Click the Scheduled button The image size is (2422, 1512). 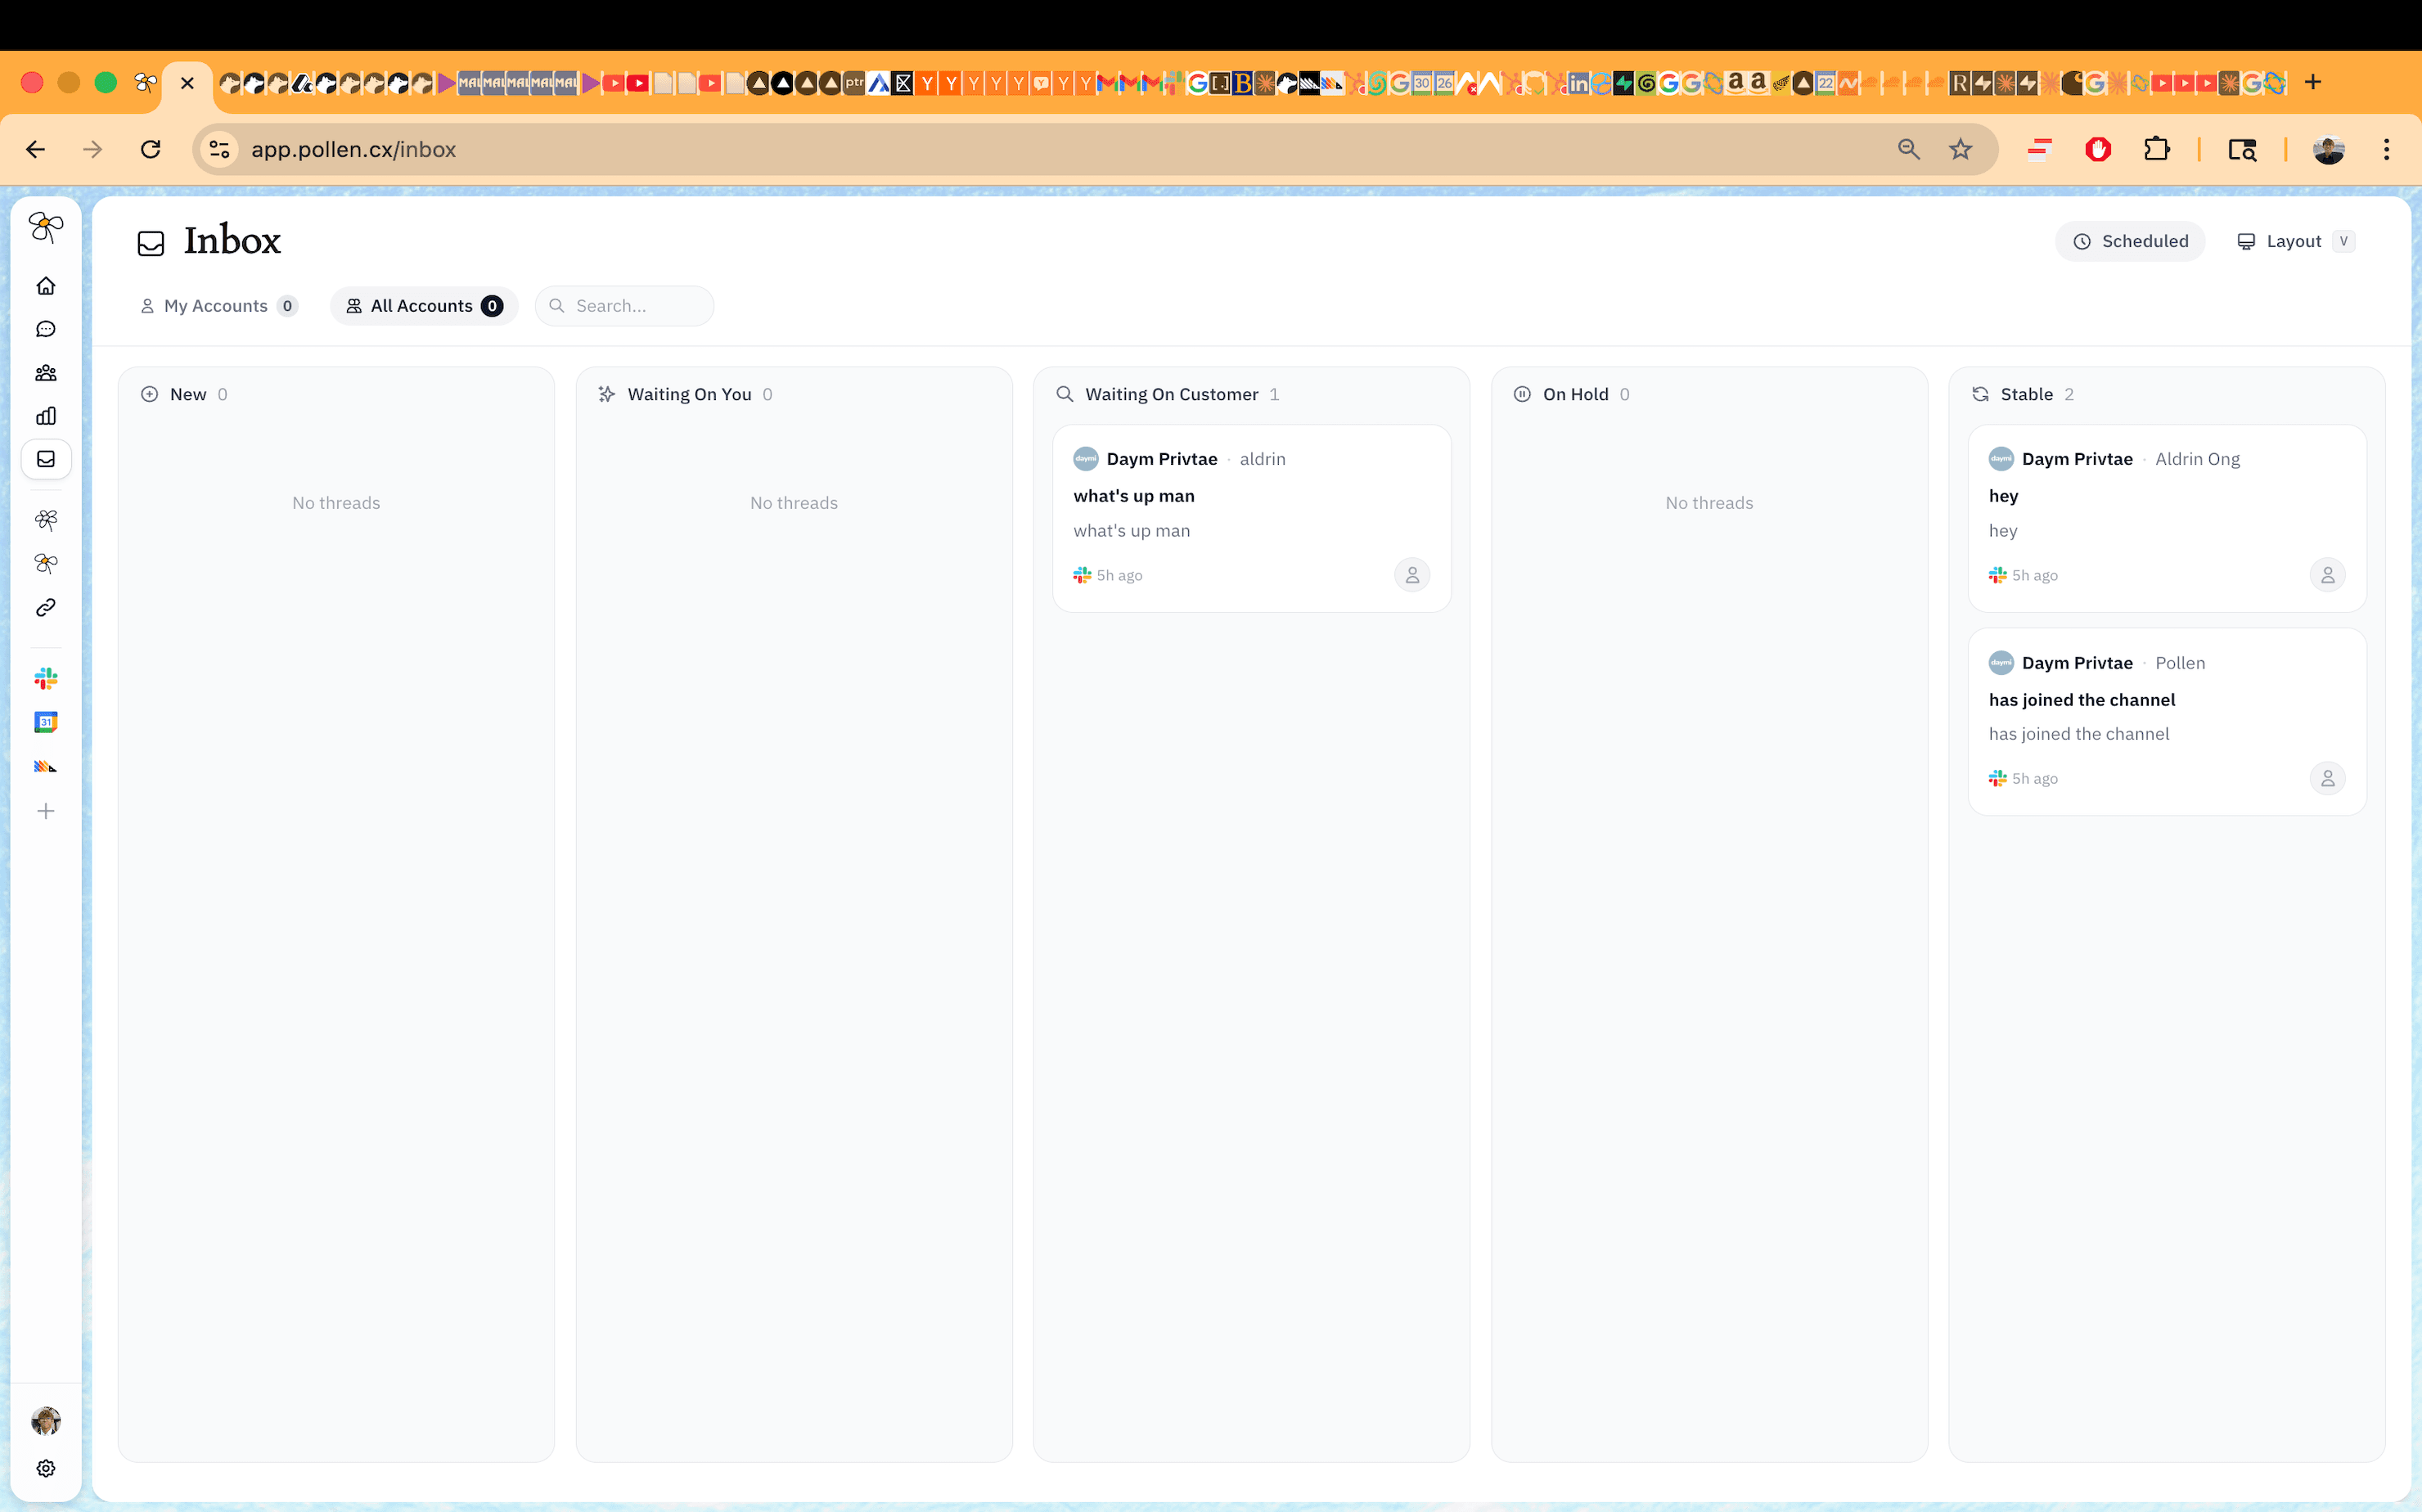tap(2130, 241)
